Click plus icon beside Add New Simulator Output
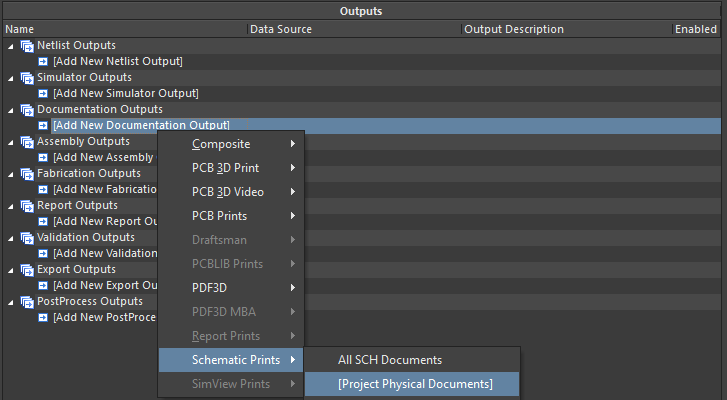 tap(44, 94)
